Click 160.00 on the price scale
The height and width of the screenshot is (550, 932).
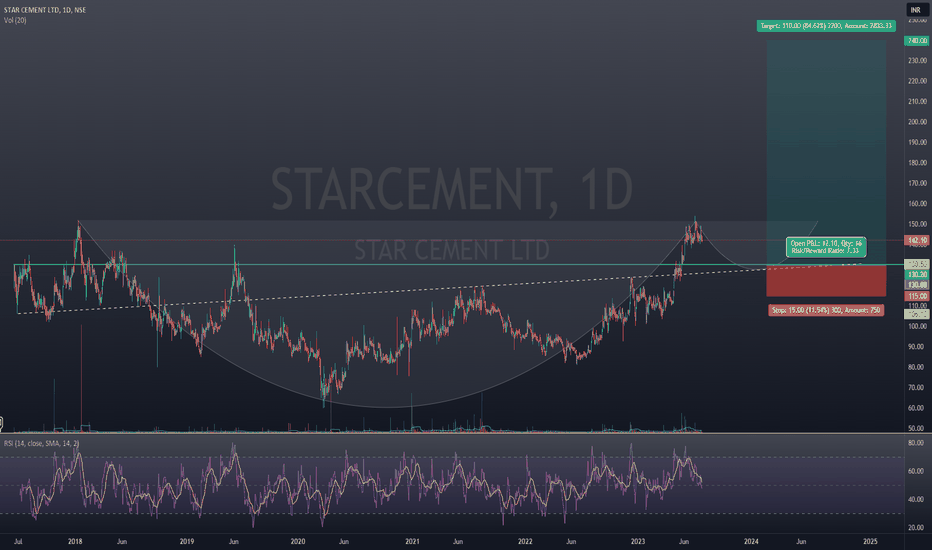point(917,203)
